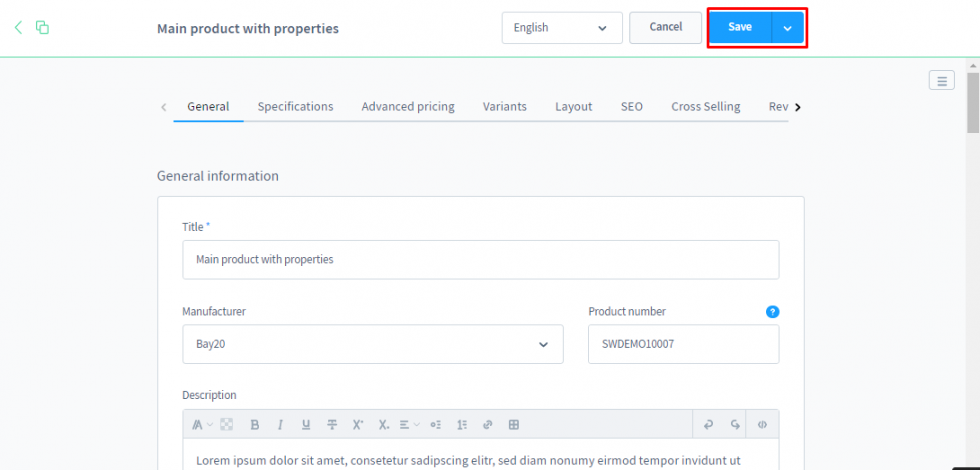
Task: Switch editor to code view
Action: (762, 425)
